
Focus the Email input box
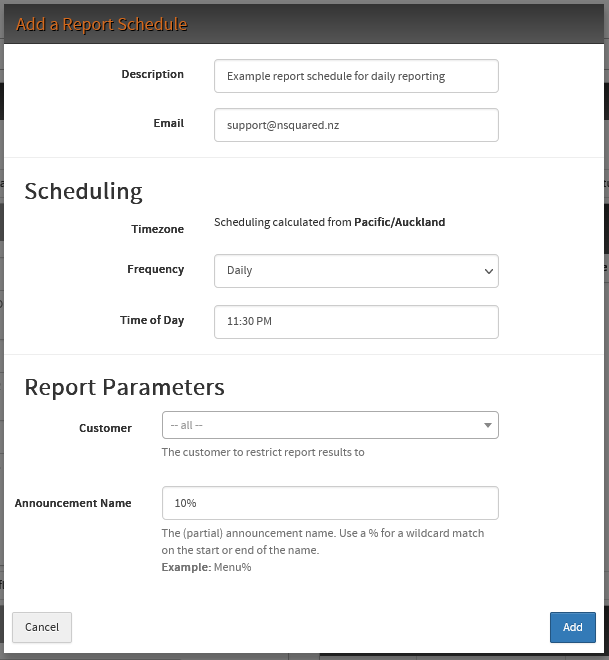[356, 125]
